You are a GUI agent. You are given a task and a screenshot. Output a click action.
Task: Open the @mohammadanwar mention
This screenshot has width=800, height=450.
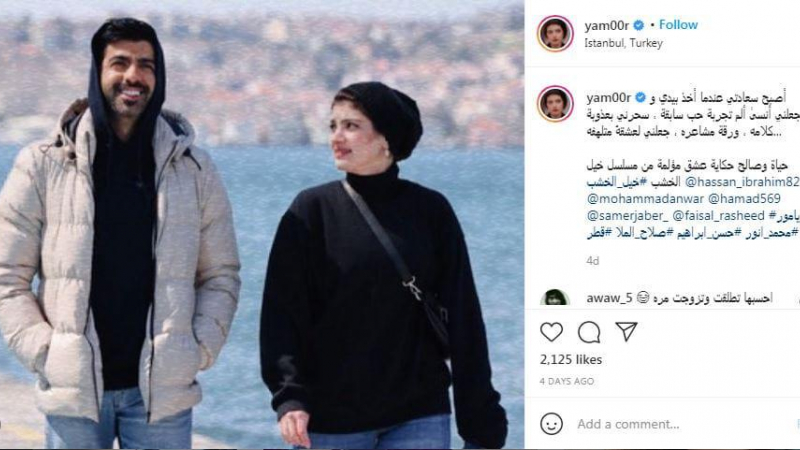pyautogui.click(x=645, y=198)
